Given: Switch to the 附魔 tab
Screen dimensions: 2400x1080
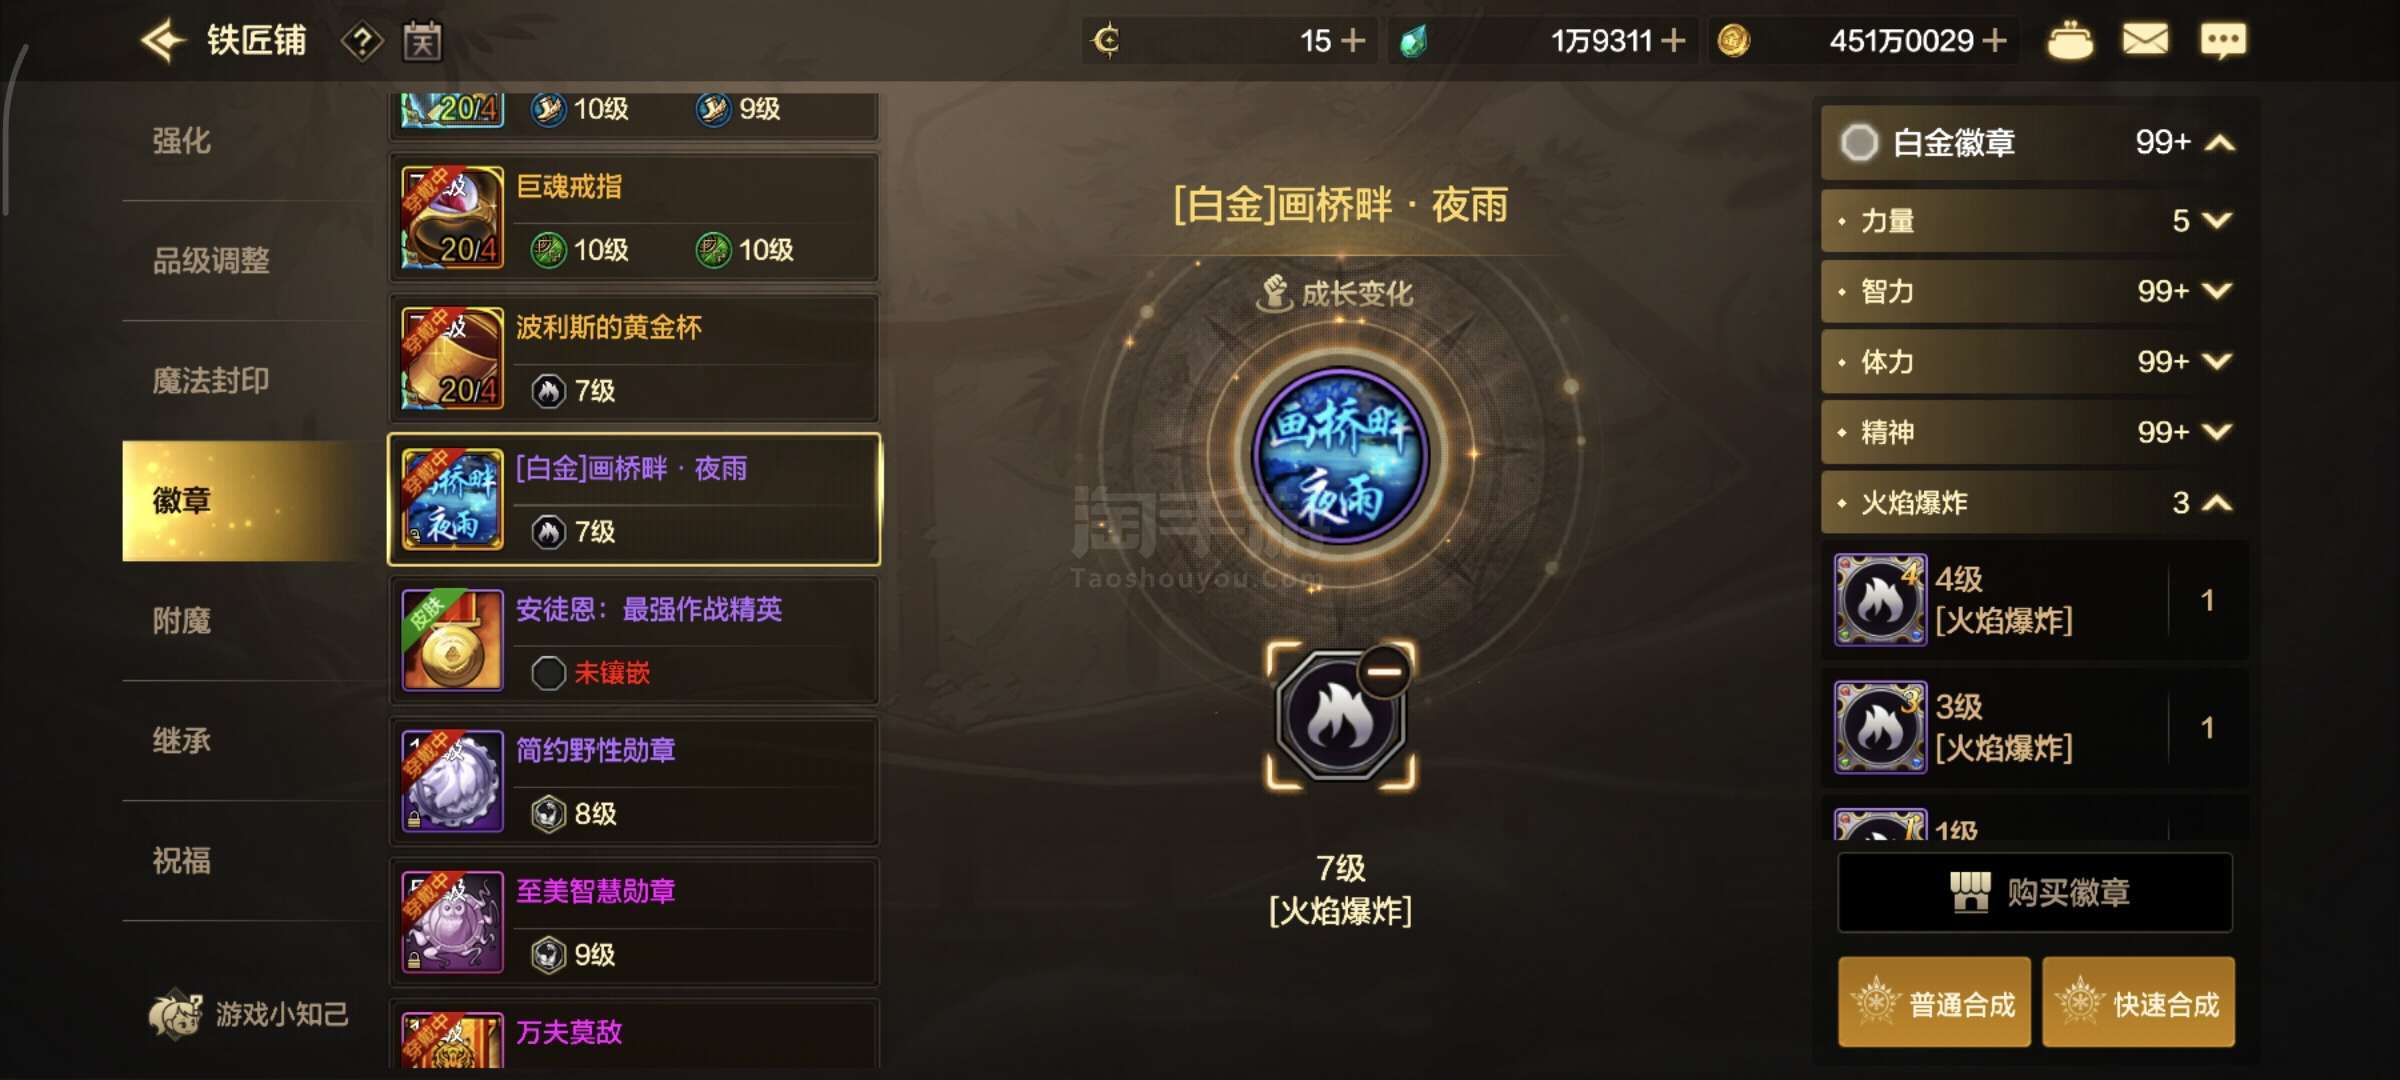Looking at the screenshot, I should pyautogui.click(x=182, y=621).
